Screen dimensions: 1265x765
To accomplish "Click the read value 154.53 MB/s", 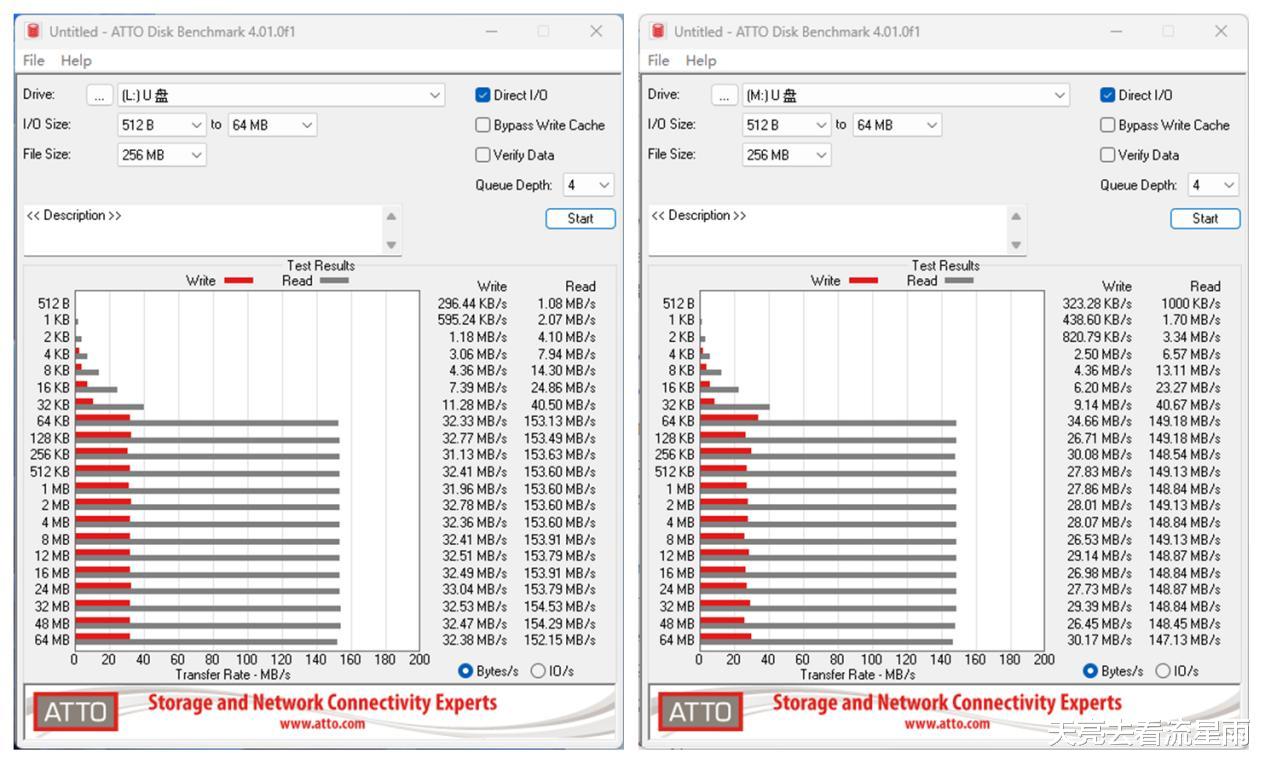I will coord(560,606).
